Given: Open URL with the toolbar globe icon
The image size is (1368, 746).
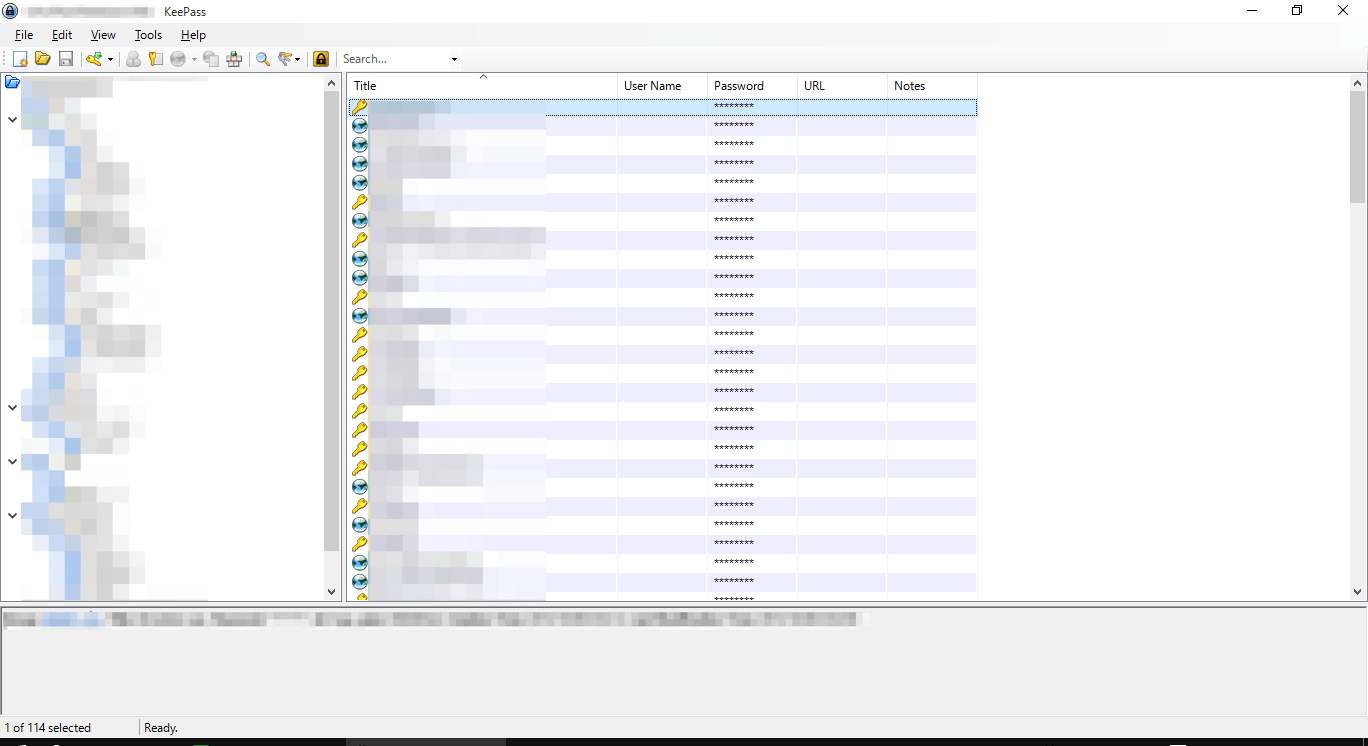Looking at the screenshot, I should point(178,59).
